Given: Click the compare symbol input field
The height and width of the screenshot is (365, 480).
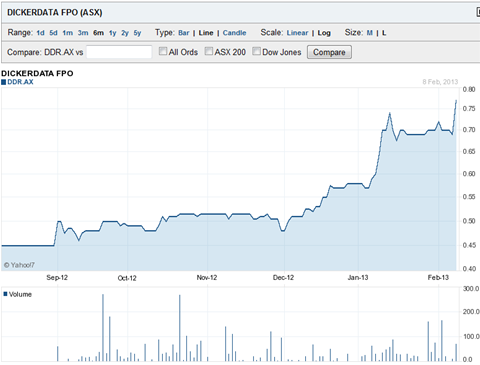Looking at the screenshot, I should click(x=119, y=52).
